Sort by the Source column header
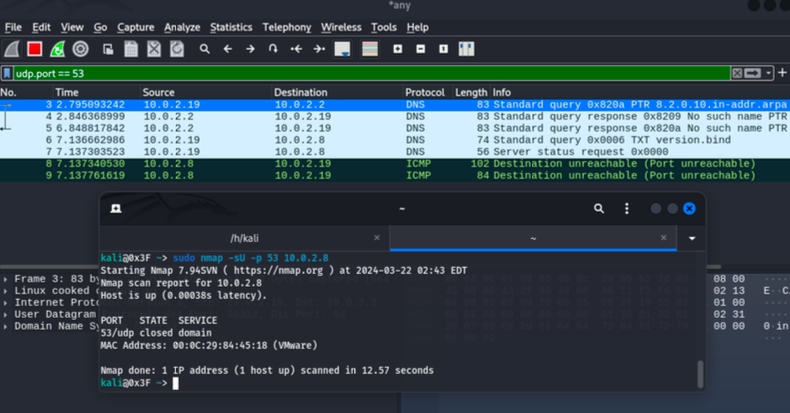Screen dimensions: 790x413 pos(206,92)
